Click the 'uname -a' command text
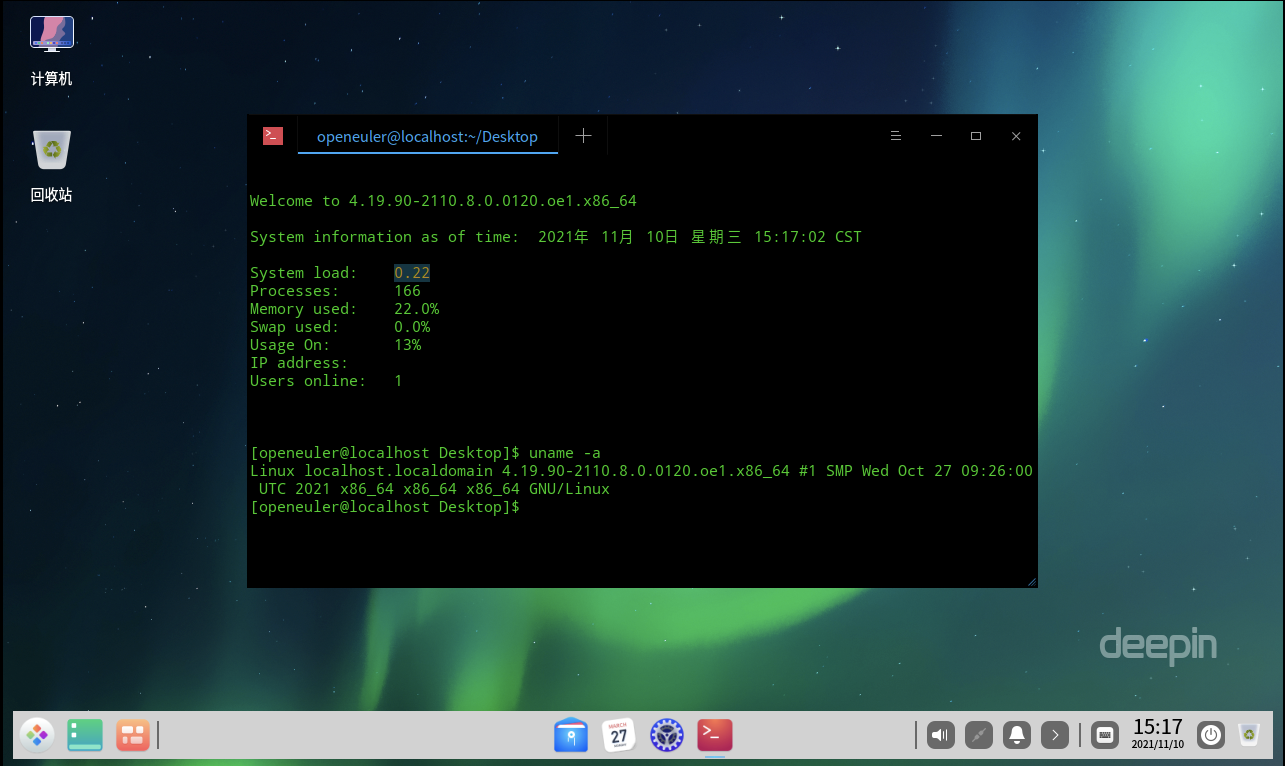Image resolution: width=1285 pixels, height=766 pixels. click(x=565, y=452)
